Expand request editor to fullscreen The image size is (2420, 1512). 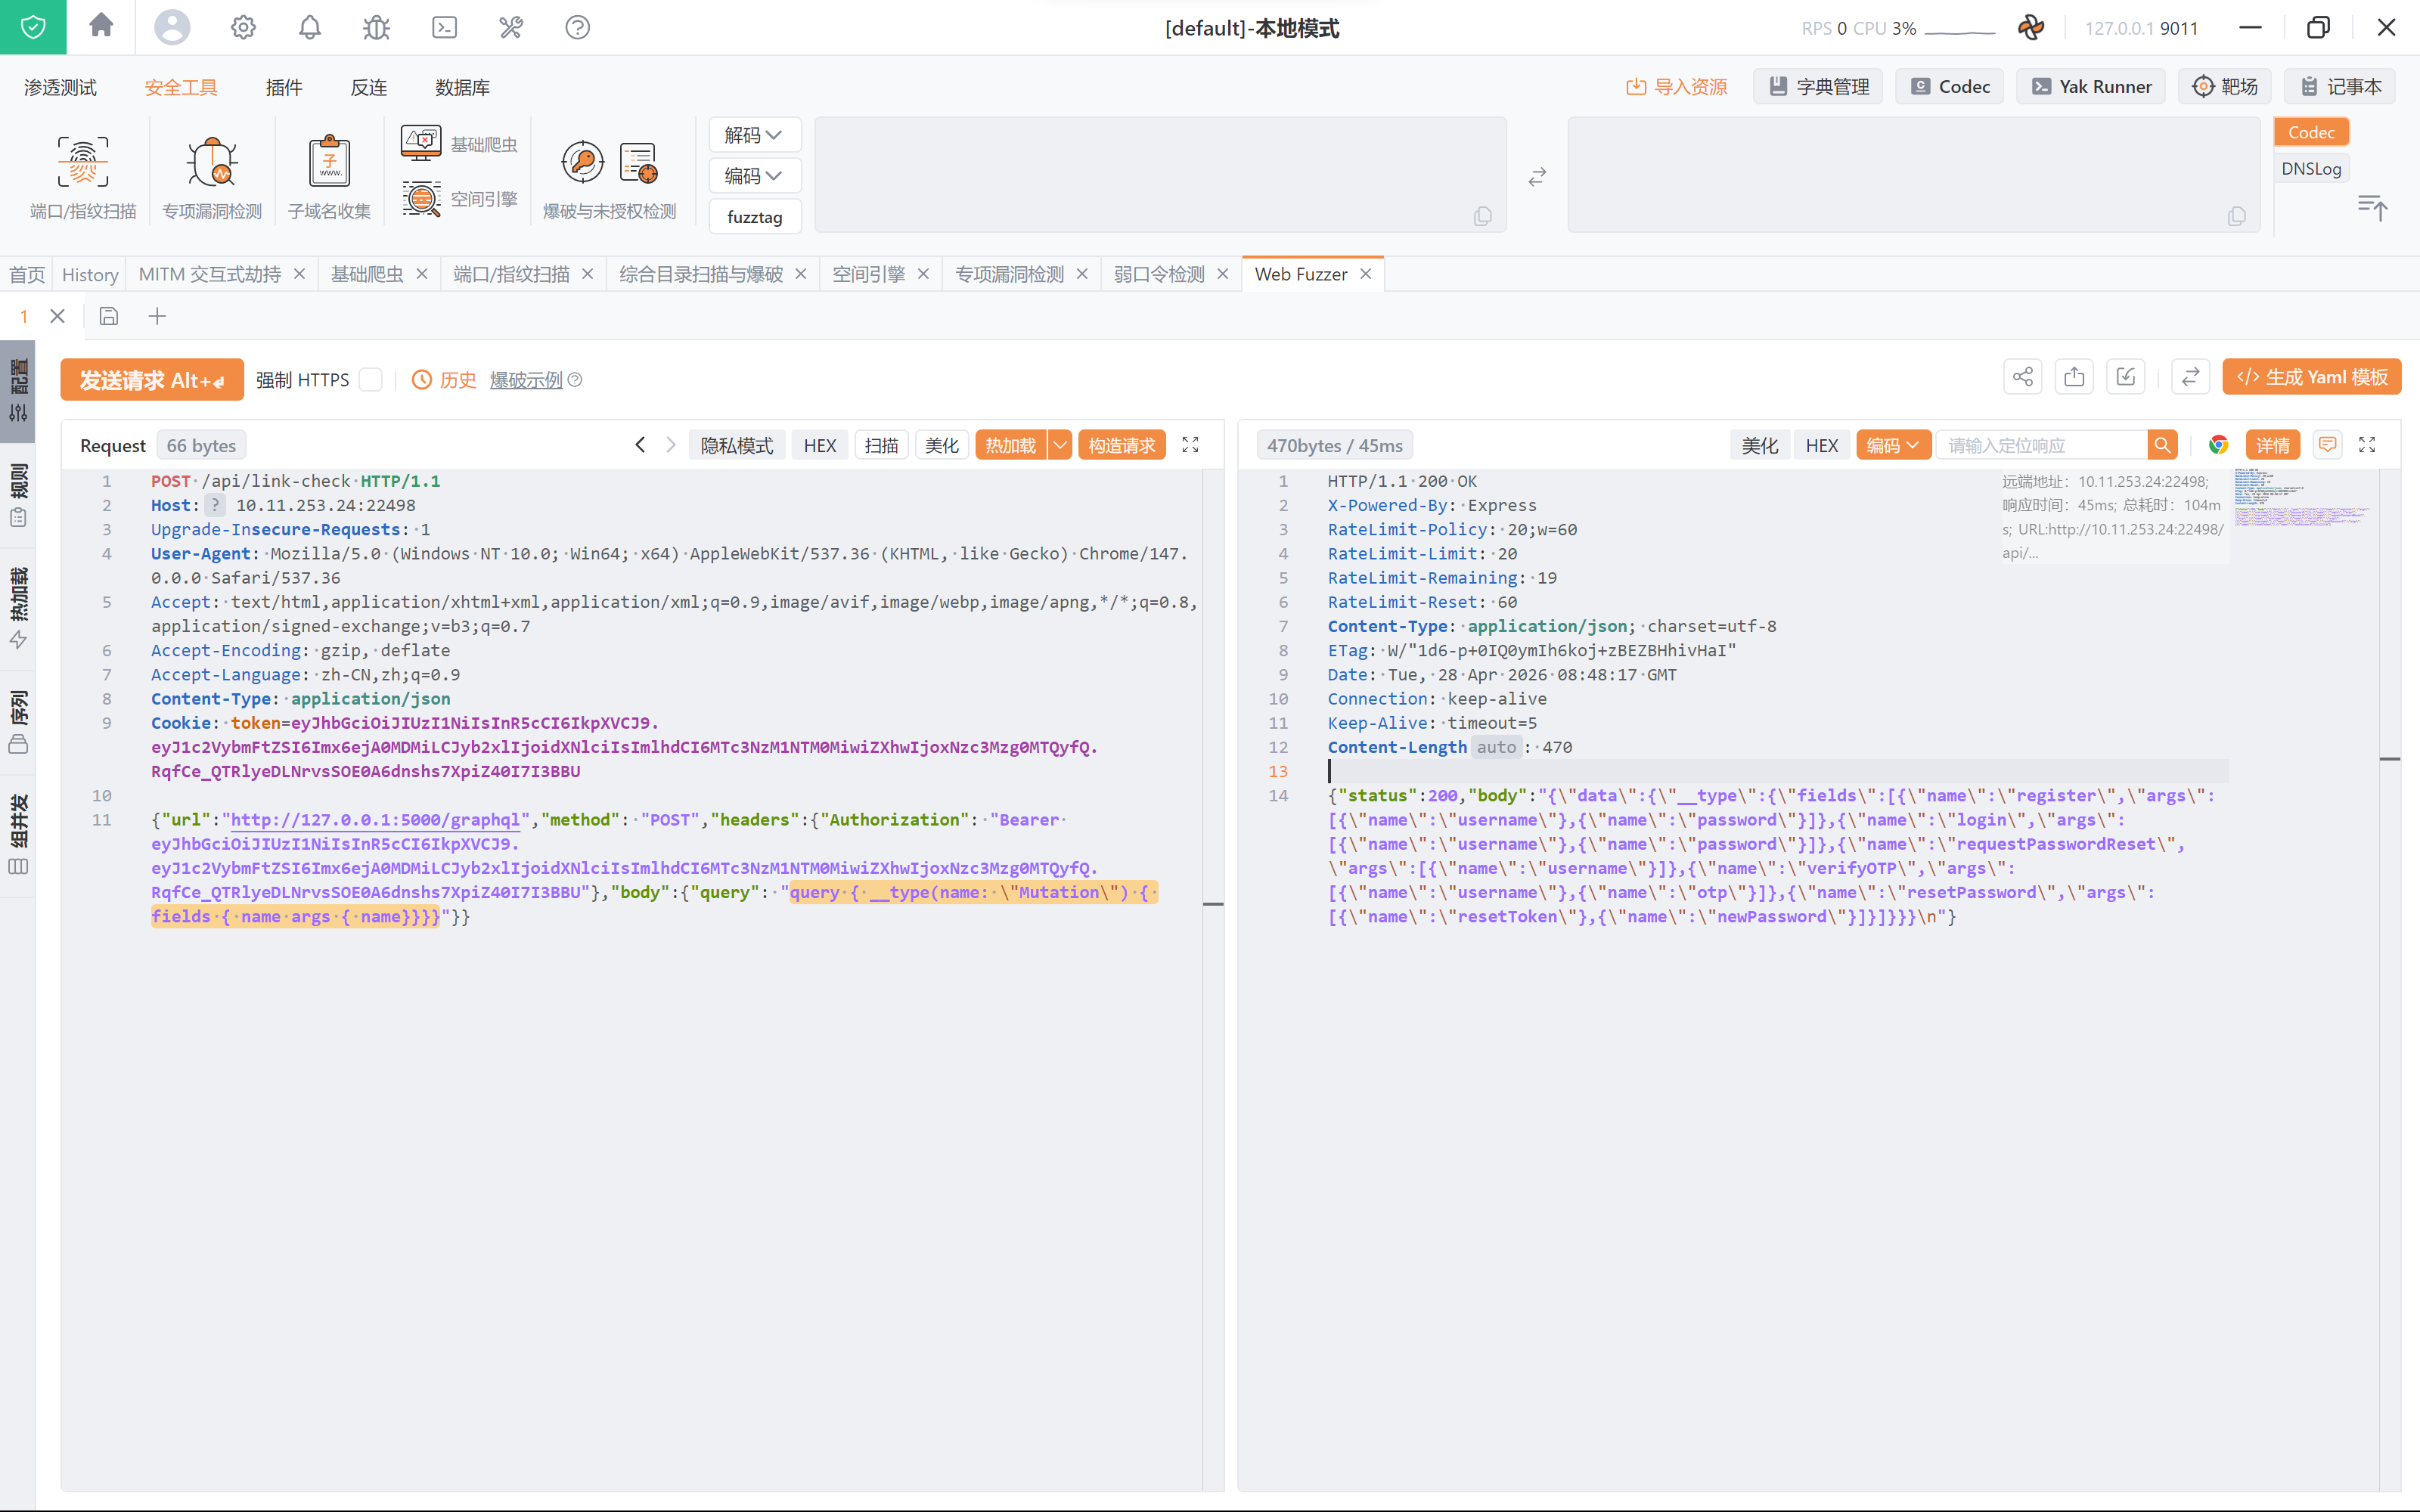pyautogui.click(x=1190, y=445)
